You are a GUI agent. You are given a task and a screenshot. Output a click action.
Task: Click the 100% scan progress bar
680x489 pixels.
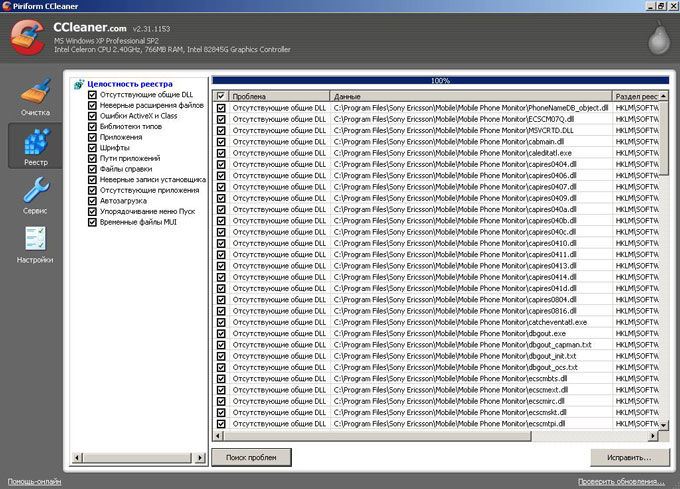[441, 80]
